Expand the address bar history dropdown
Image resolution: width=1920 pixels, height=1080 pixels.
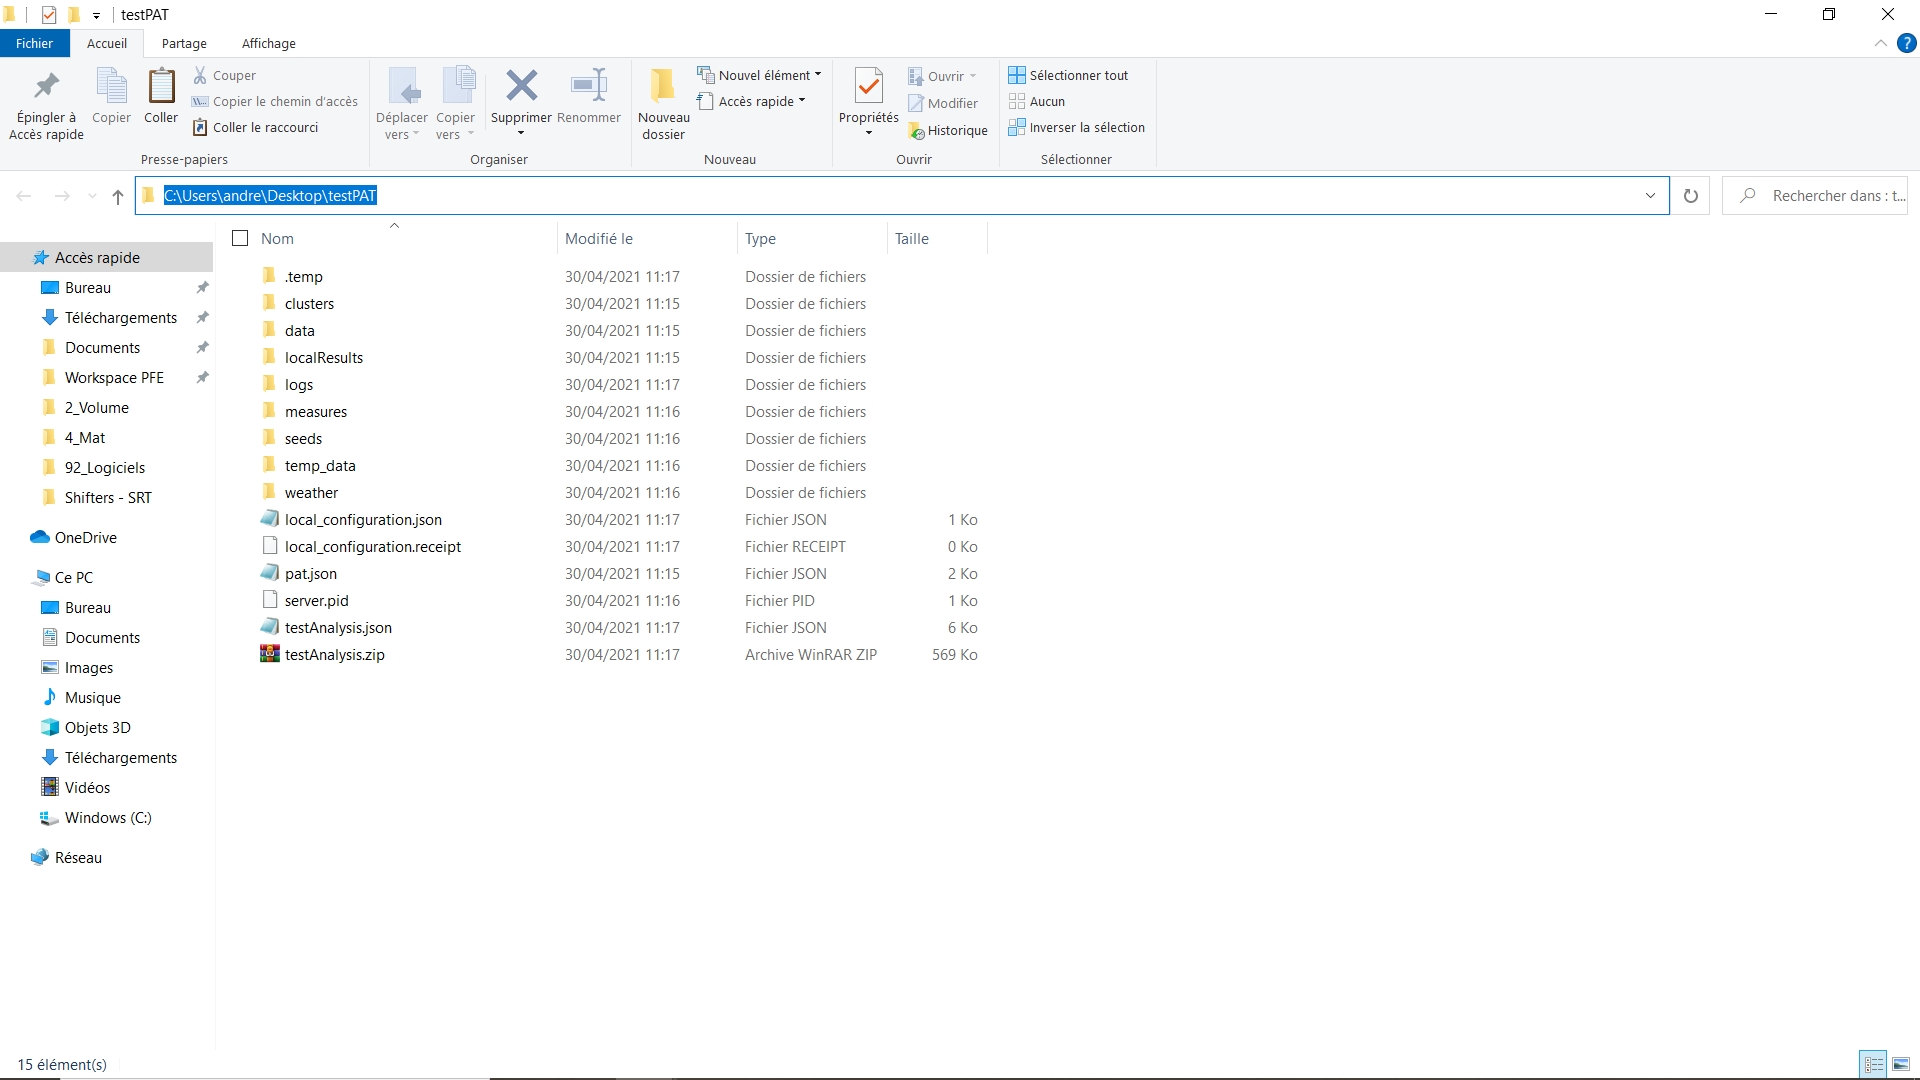[x=1650, y=196]
